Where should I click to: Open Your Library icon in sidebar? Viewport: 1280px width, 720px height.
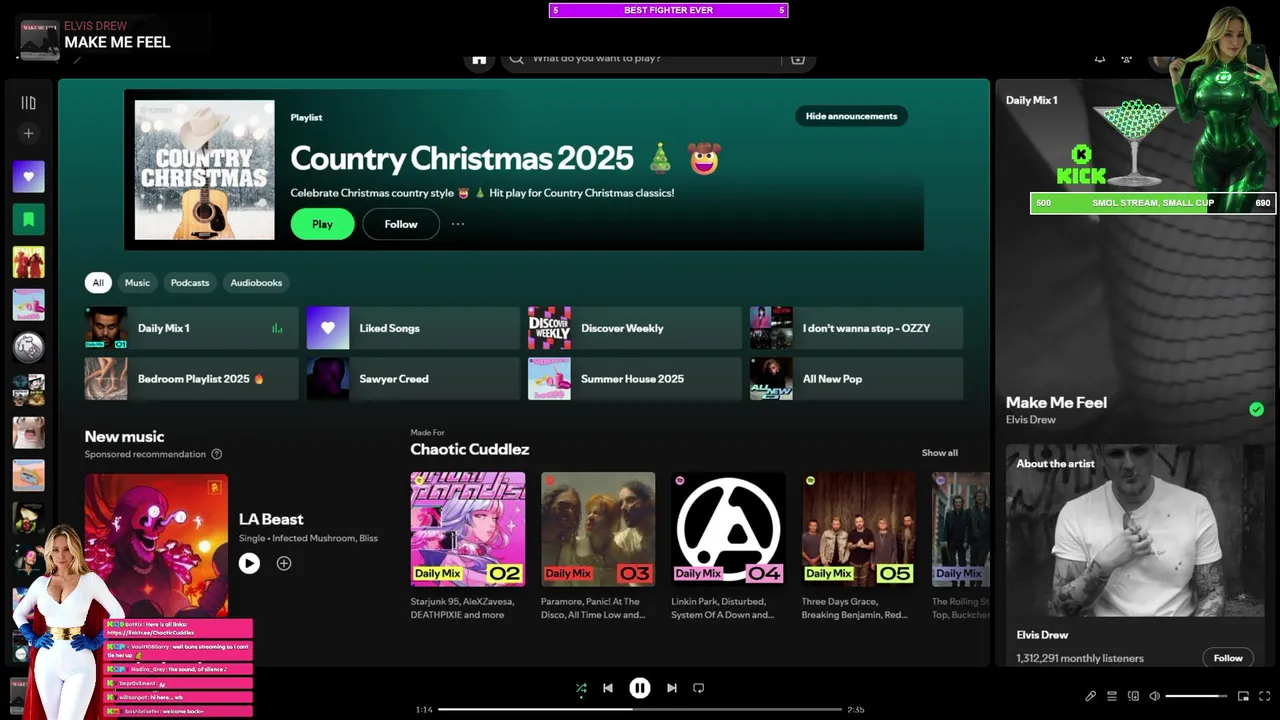(28, 103)
